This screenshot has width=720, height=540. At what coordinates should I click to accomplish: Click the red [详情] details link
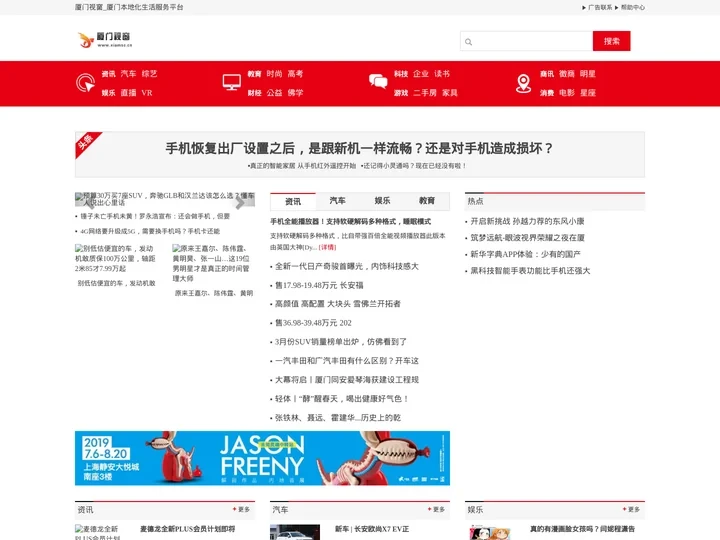point(327,247)
